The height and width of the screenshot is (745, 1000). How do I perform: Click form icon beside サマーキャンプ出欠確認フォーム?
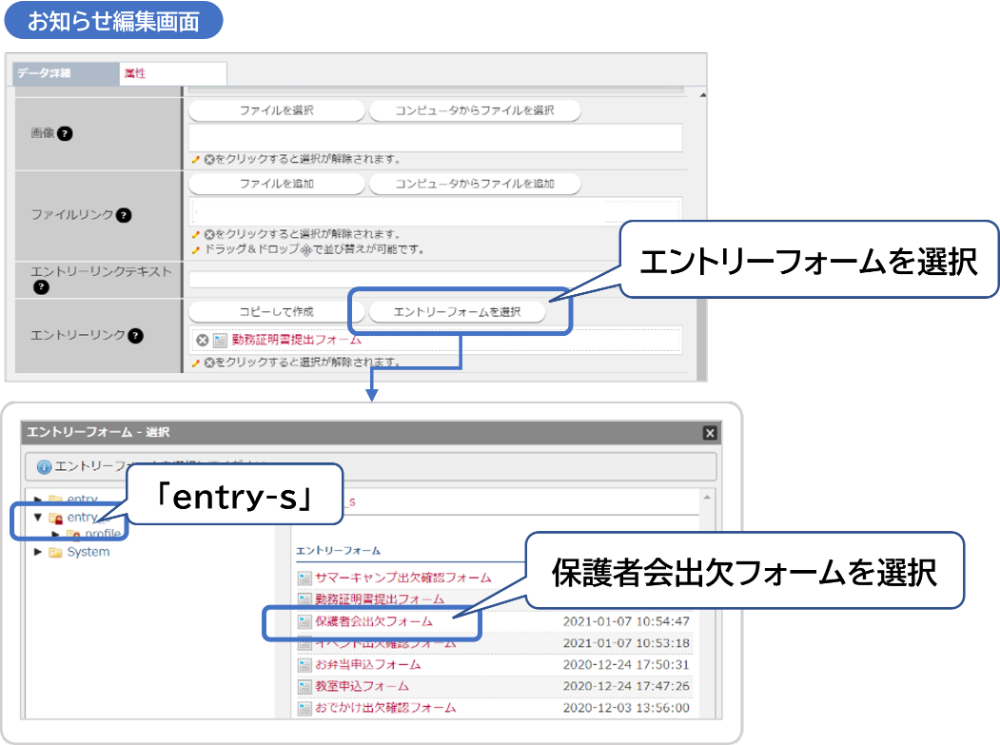point(304,579)
